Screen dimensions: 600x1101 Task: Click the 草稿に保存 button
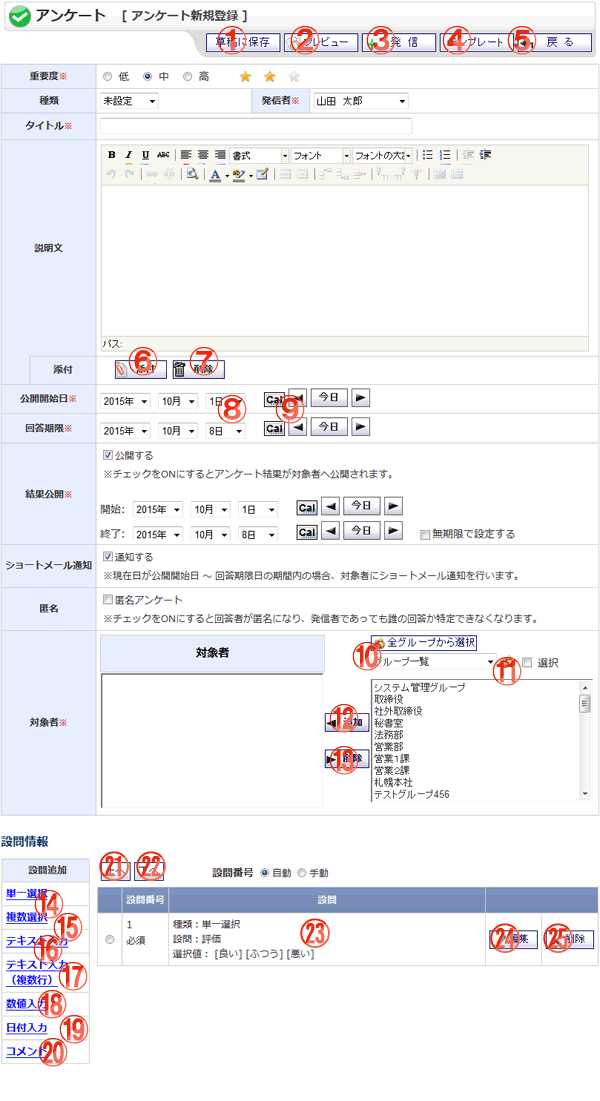point(243,42)
